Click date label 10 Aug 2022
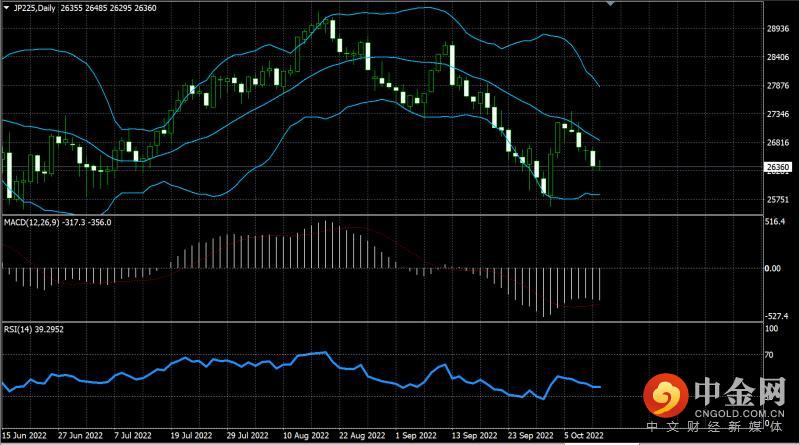The width and height of the screenshot is (800, 445). [x=306, y=435]
